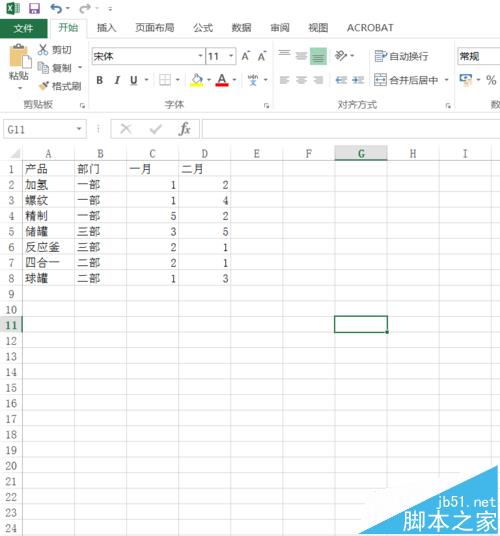500x536 pixels.
Task: Click the text orientation icon
Action: pyautogui.click(x=341, y=55)
